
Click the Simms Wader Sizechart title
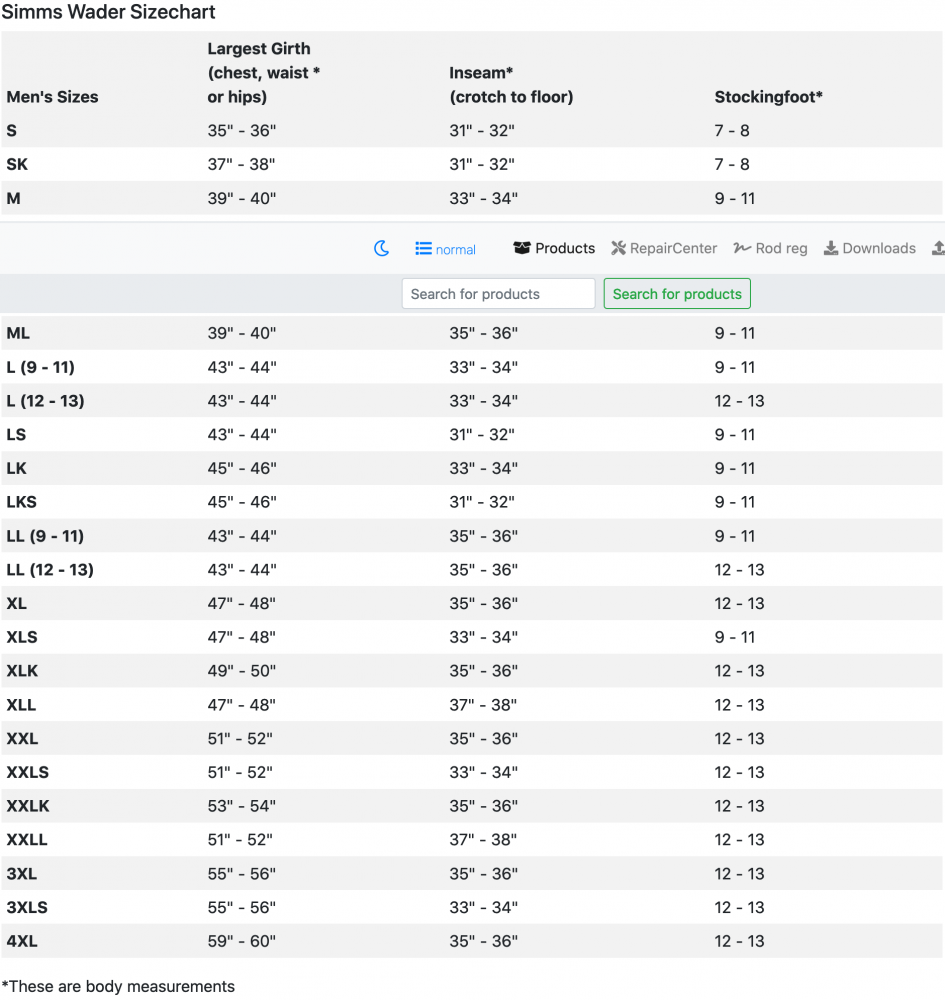(x=108, y=12)
